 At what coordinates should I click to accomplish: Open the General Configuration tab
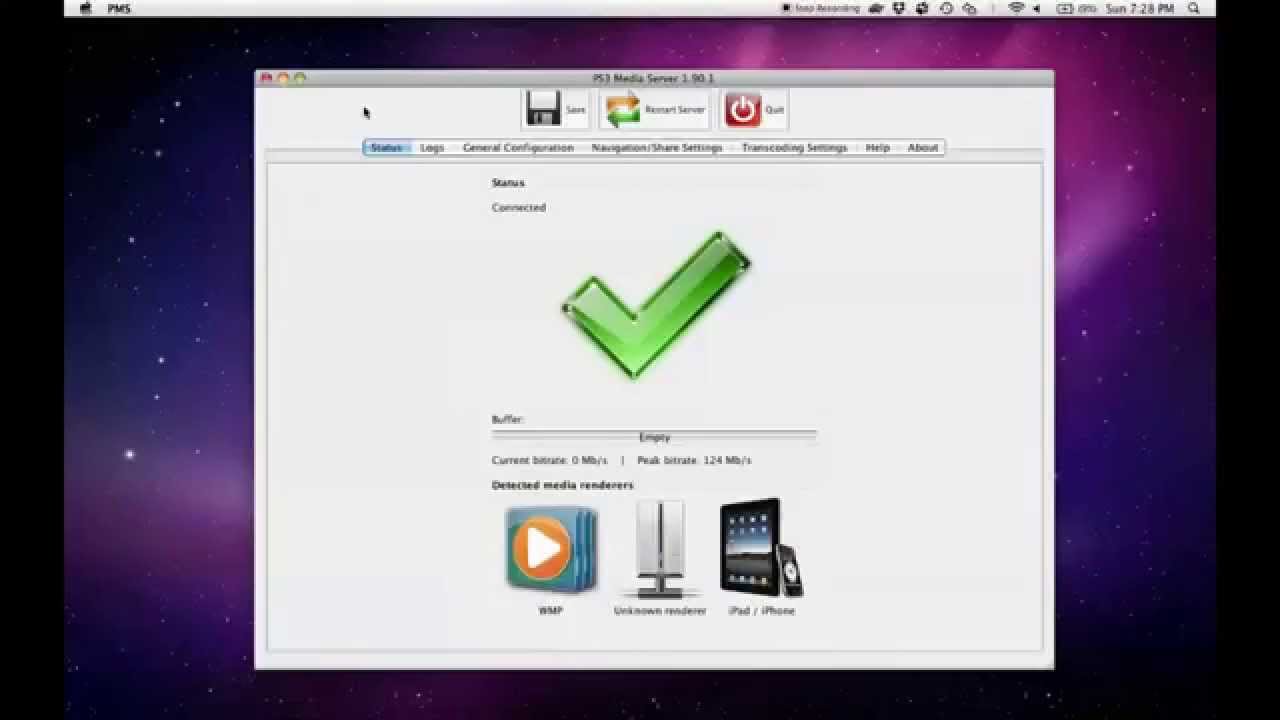click(x=518, y=147)
